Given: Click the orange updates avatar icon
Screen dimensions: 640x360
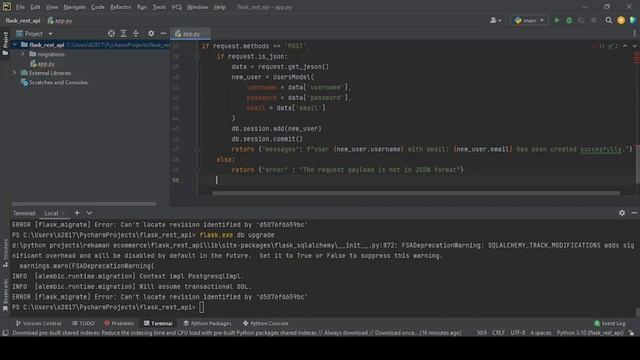Looking at the screenshot, I should pos(621,20).
